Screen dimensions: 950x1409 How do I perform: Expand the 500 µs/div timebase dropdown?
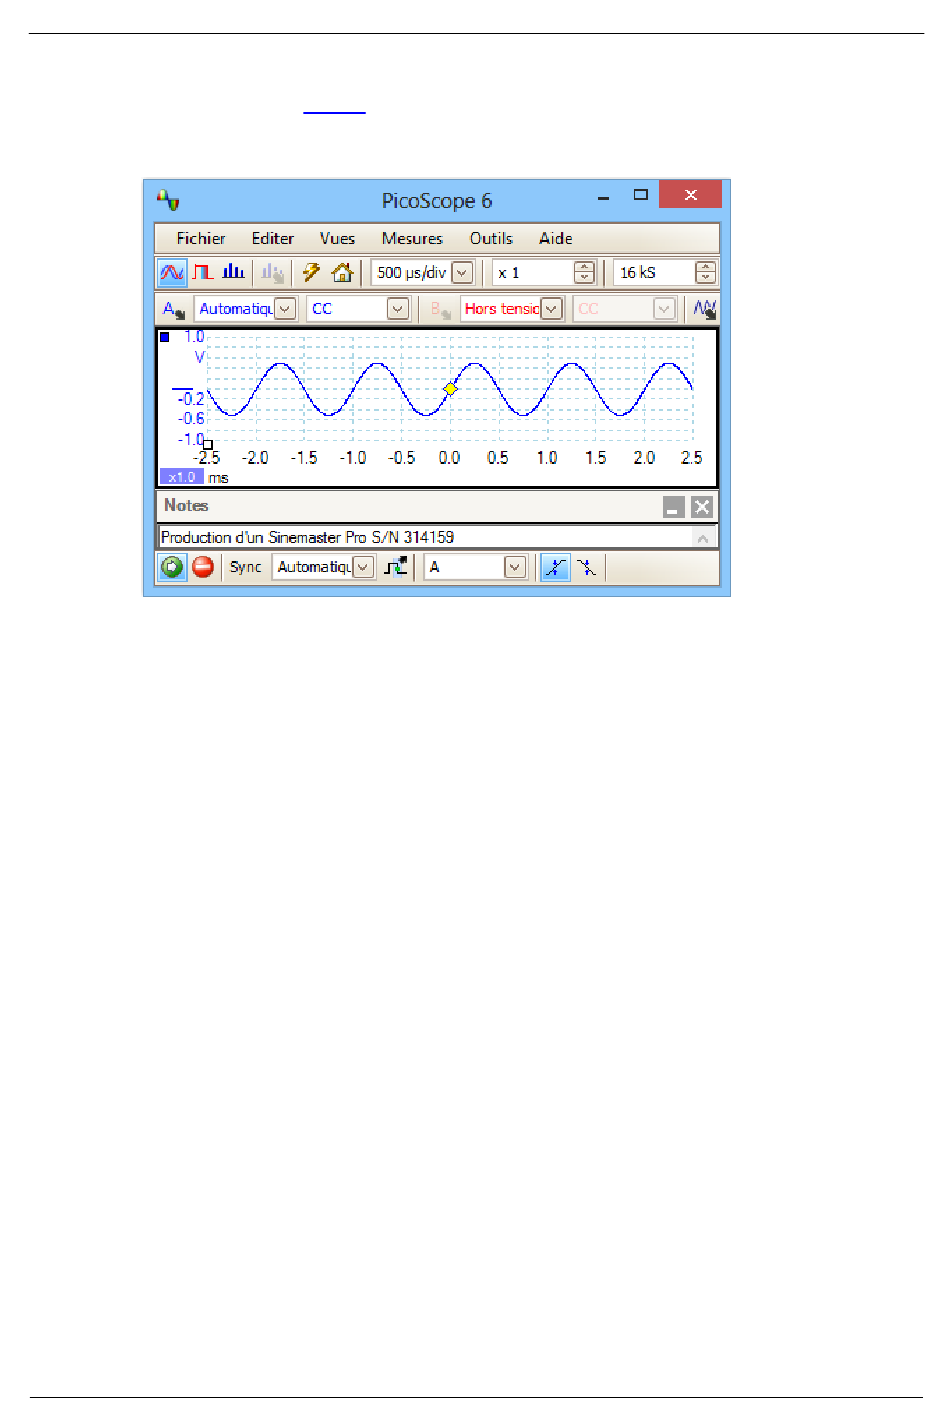(x=462, y=273)
